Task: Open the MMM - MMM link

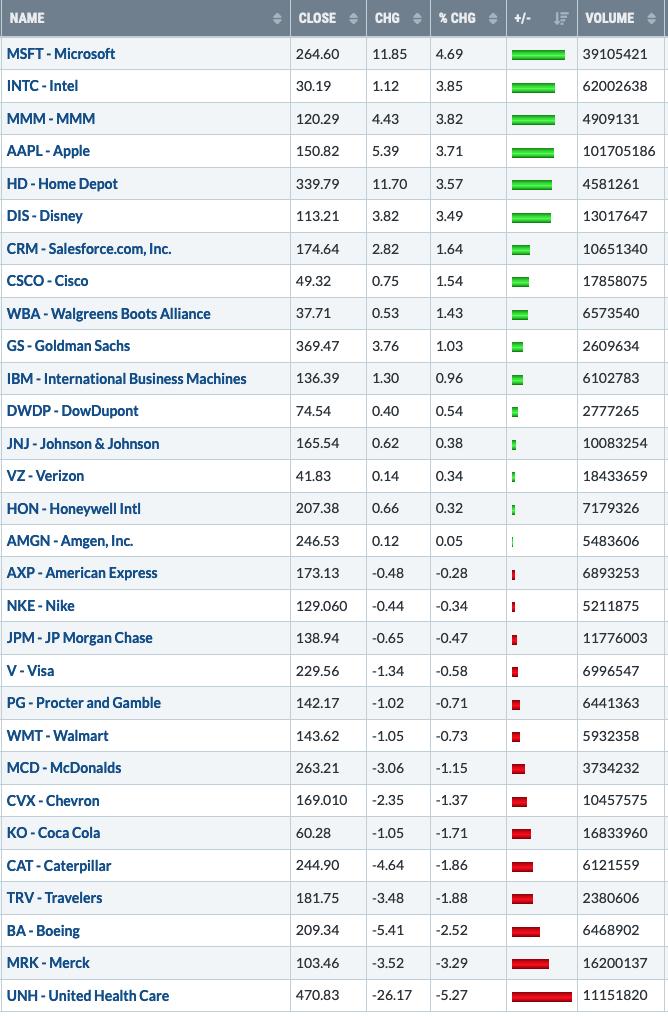Action: (51, 119)
